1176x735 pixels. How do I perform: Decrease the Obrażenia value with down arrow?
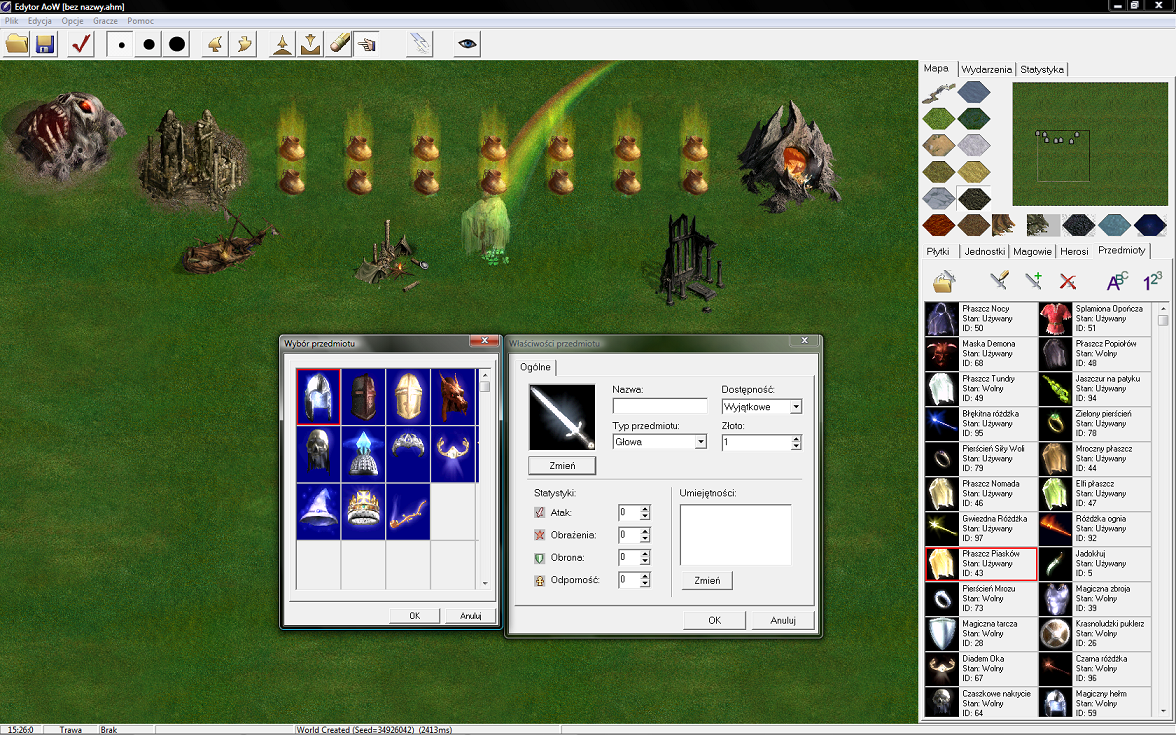pyautogui.click(x=644, y=538)
